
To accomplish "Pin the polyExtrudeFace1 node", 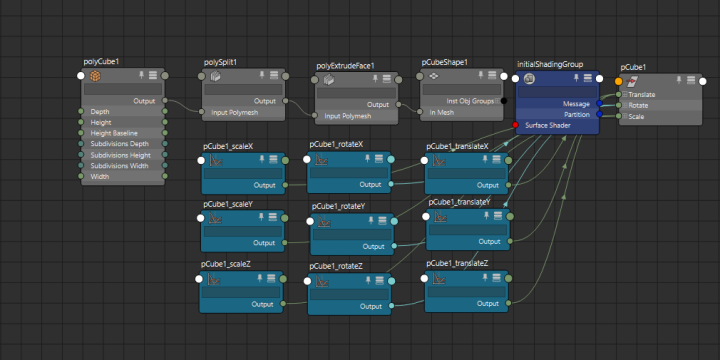I will (x=376, y=79).
